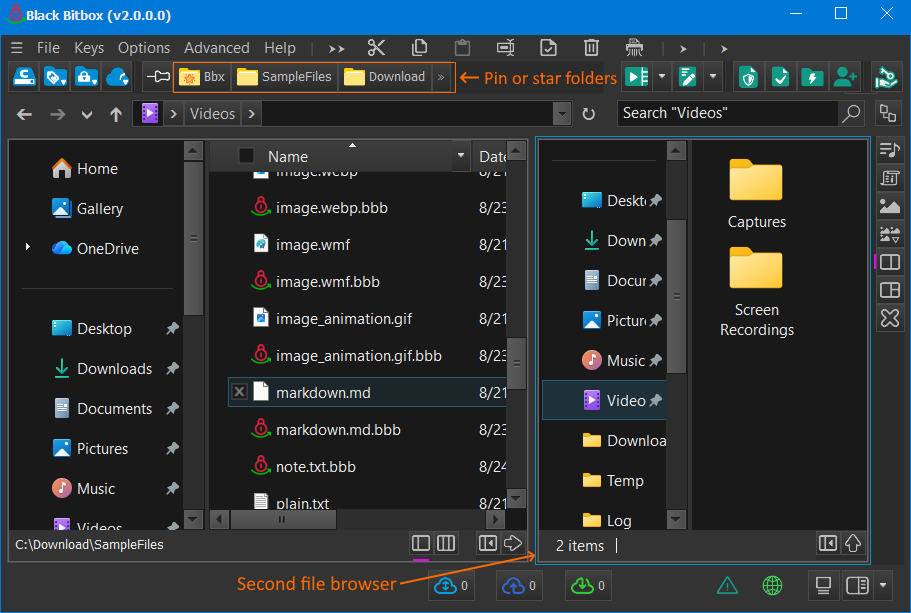Screen dimensions: 911x613
Task: Open the Help menu
Action: 280,48
